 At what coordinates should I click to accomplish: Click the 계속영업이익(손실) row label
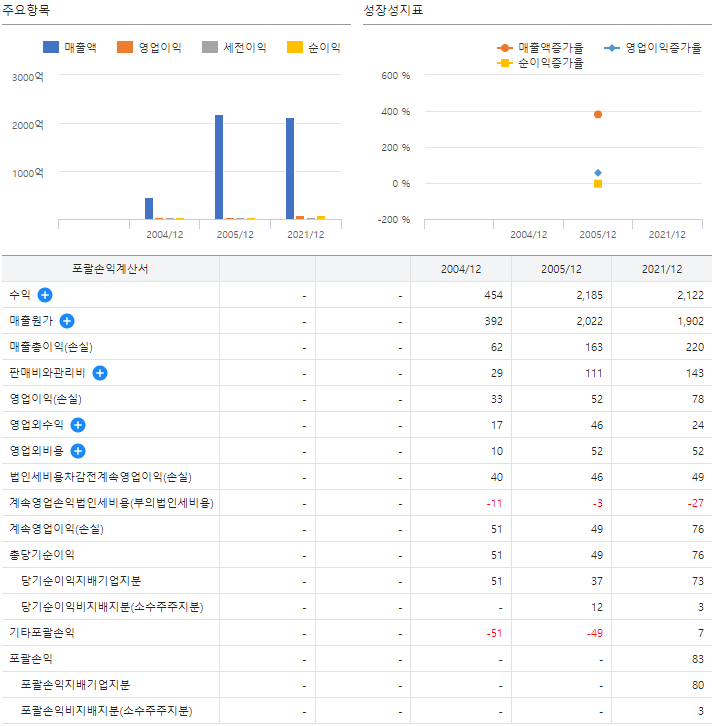click(56, 528)
